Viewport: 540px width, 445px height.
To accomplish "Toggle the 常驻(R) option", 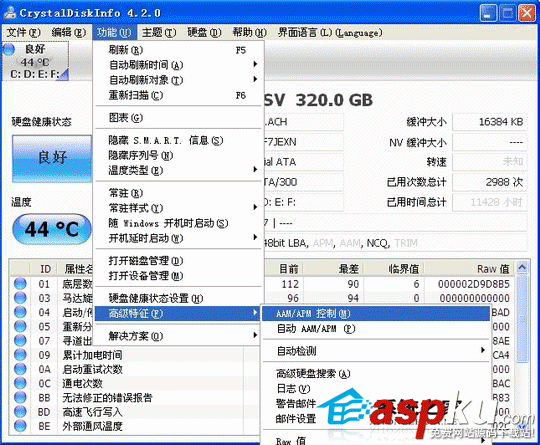I will (178, 193).
